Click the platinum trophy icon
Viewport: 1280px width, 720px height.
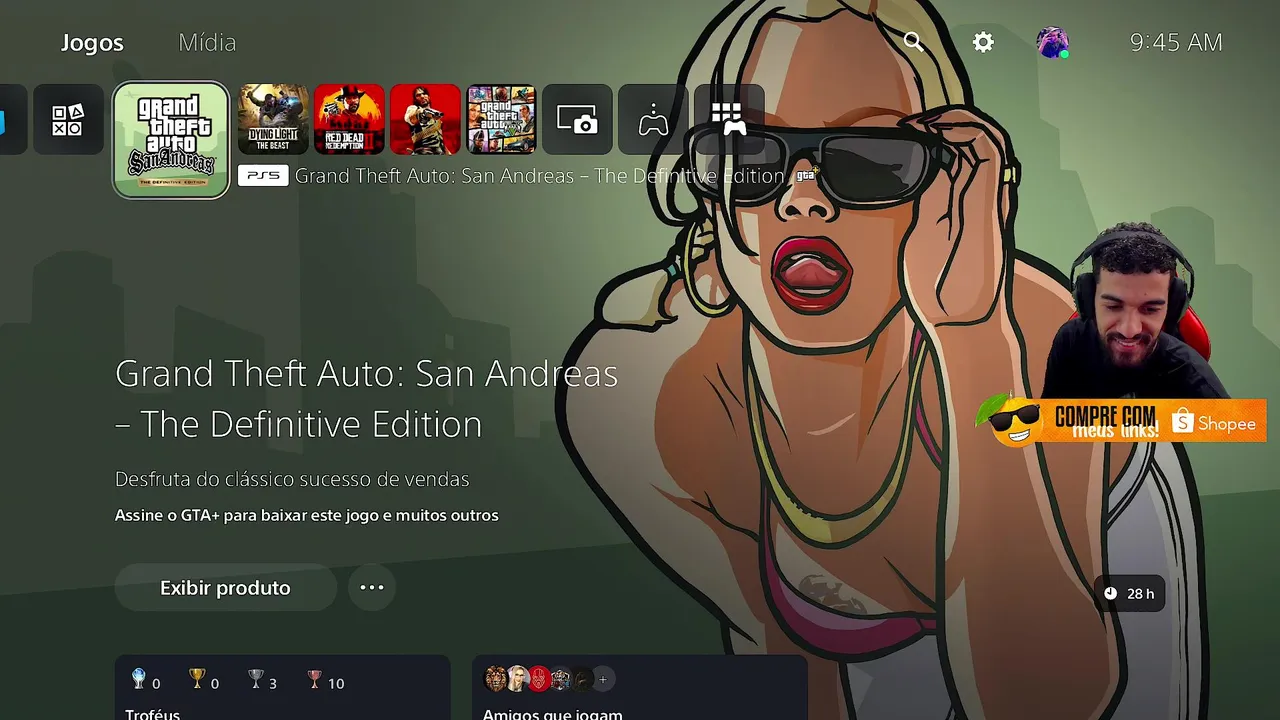coord(139,680)
